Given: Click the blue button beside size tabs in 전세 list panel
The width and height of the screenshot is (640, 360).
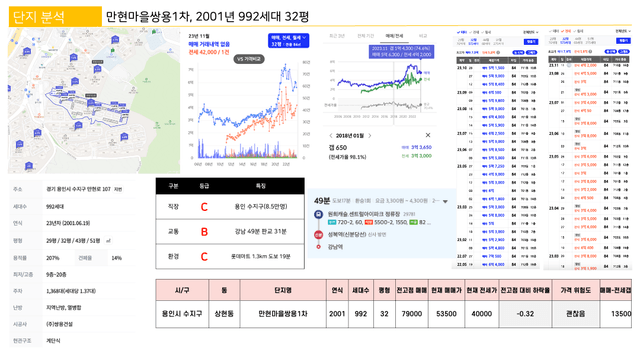Looking at the screenshot, I should point(624,41).
